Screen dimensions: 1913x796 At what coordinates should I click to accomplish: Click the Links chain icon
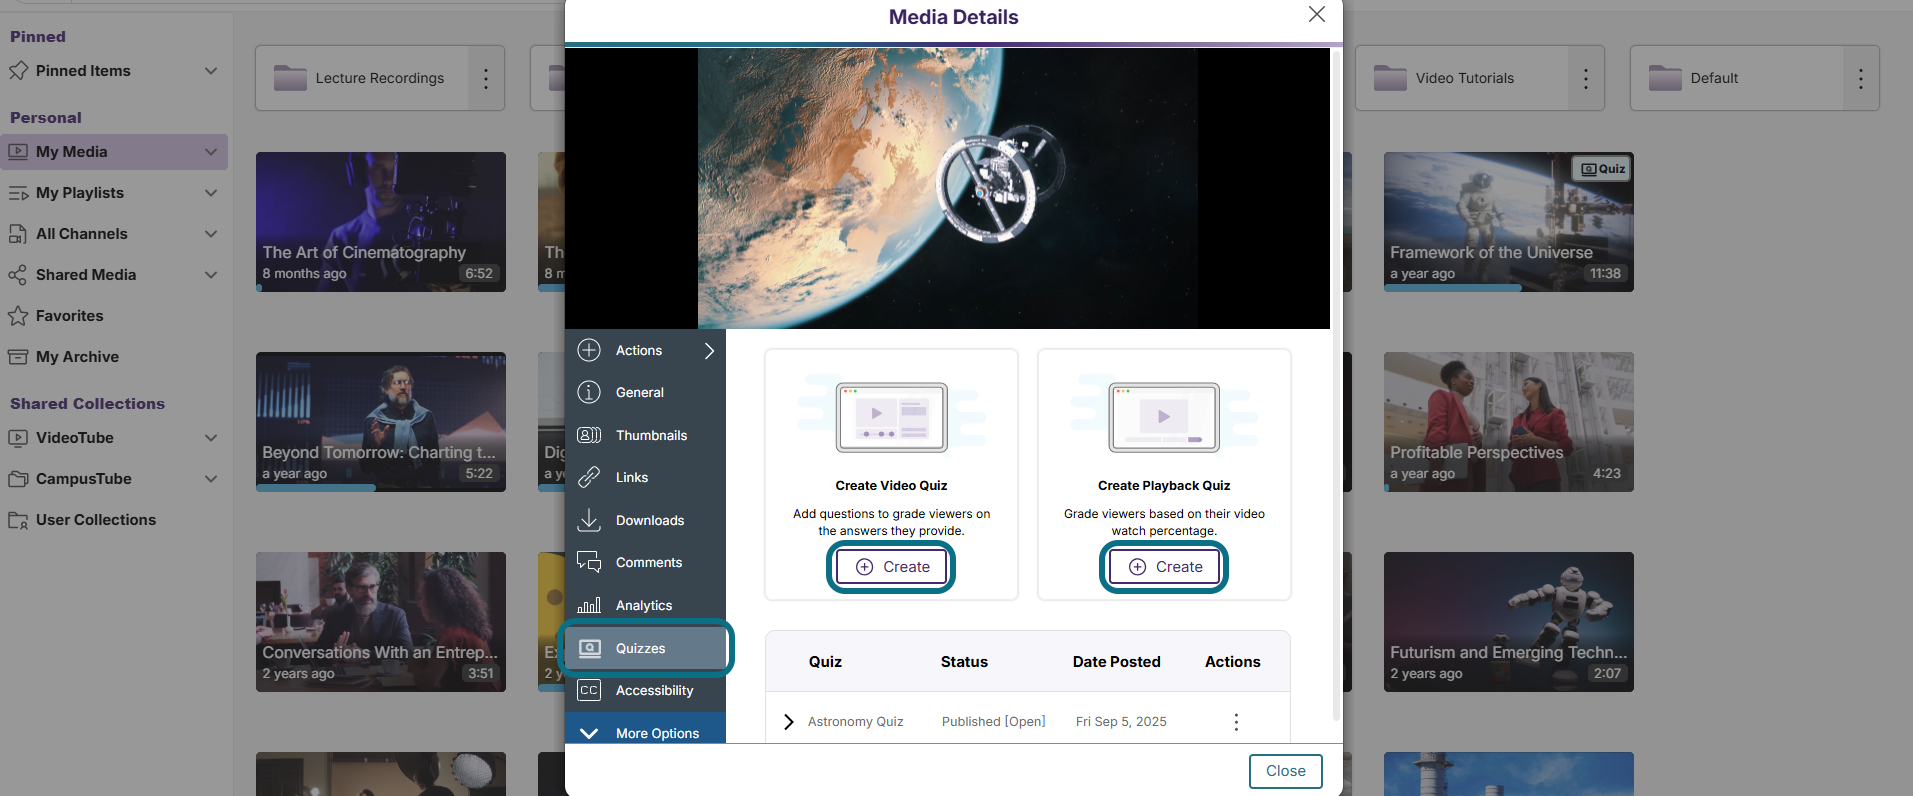pos(589,477)
